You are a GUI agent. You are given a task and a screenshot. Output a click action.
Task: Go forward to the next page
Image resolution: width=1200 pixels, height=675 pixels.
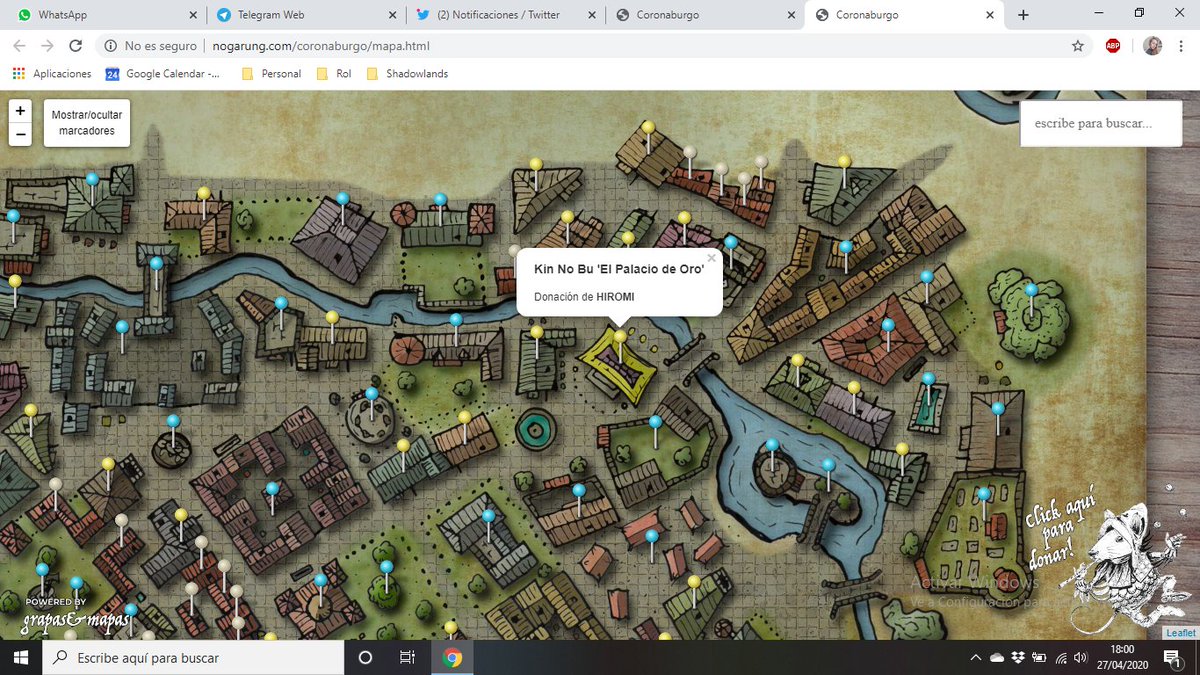click(x=47, y=46)
